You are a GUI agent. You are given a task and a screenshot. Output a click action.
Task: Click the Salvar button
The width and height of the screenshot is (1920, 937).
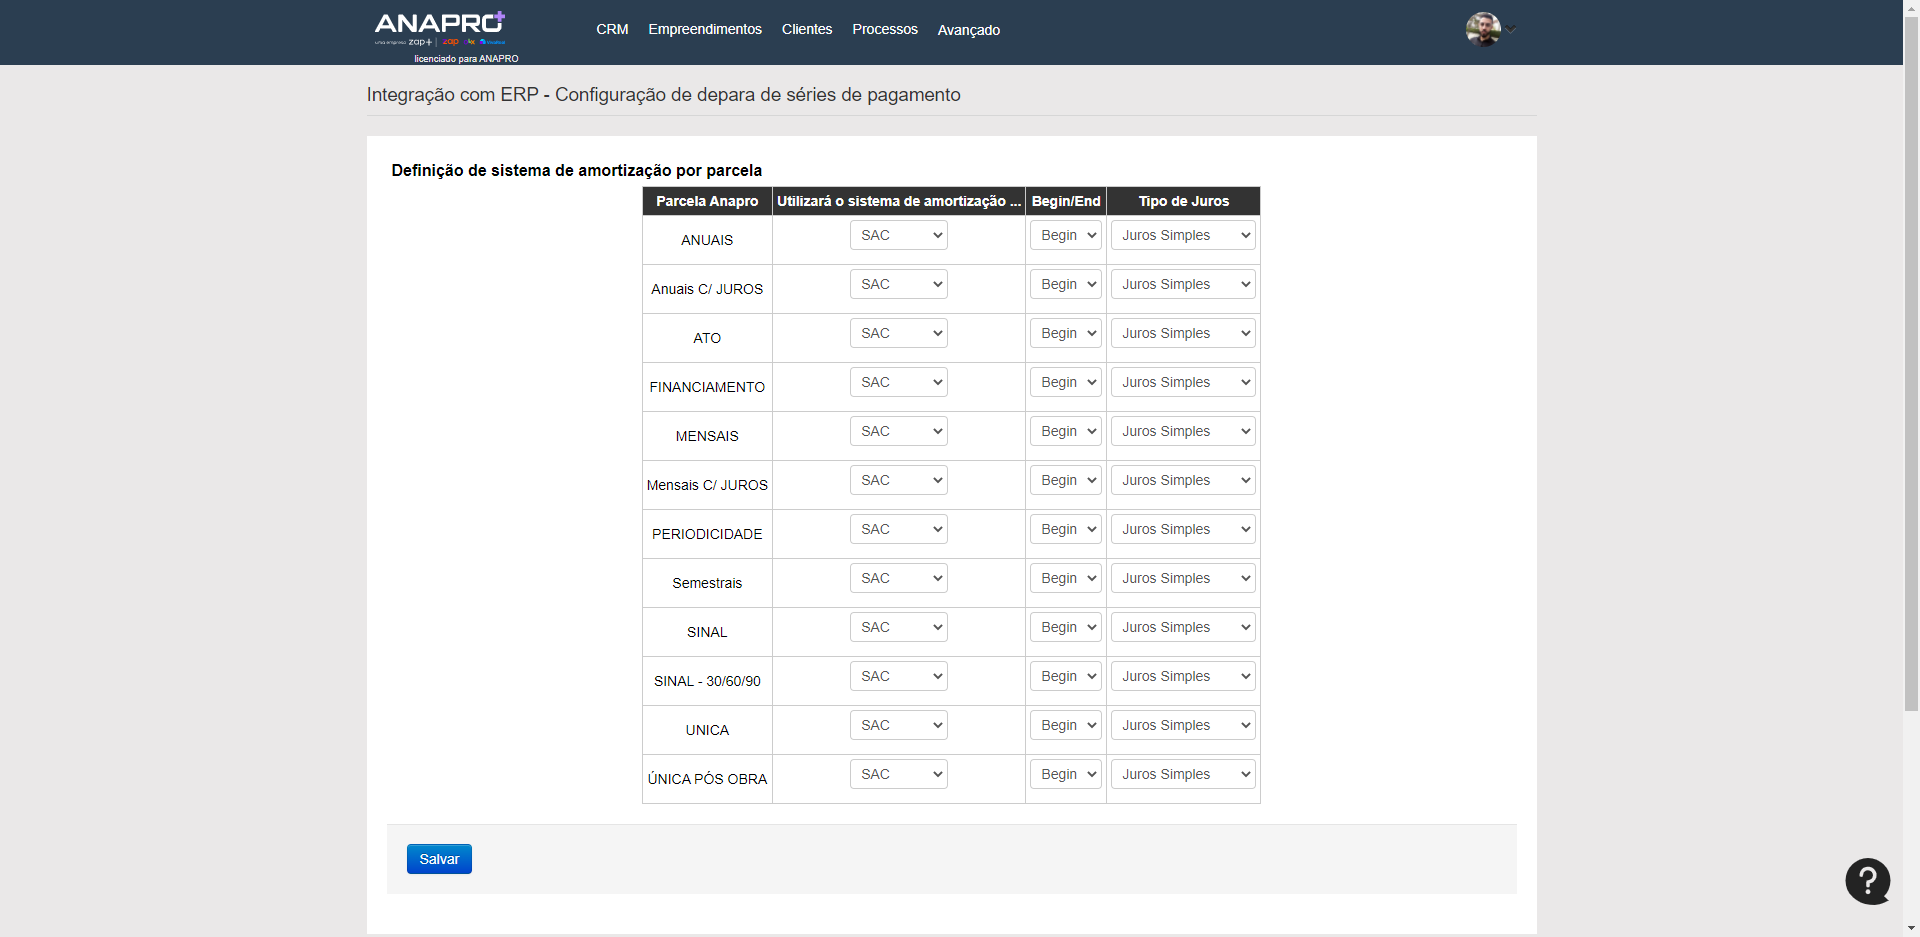(x=439, y=859)
